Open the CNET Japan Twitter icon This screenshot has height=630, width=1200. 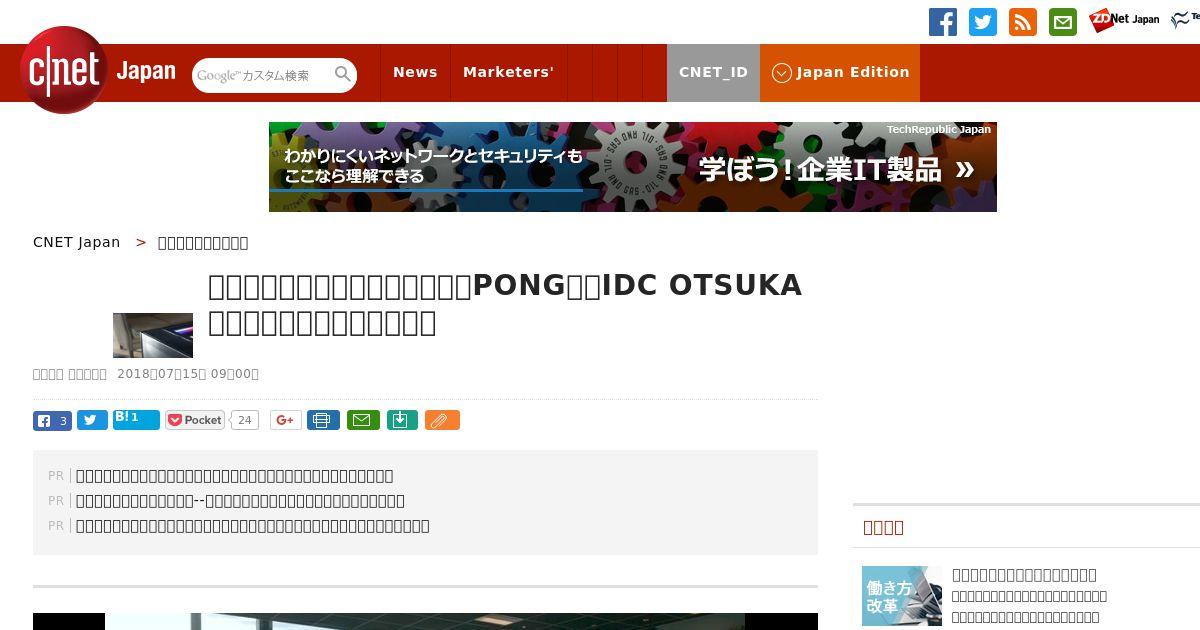click(x=983, y=22)
